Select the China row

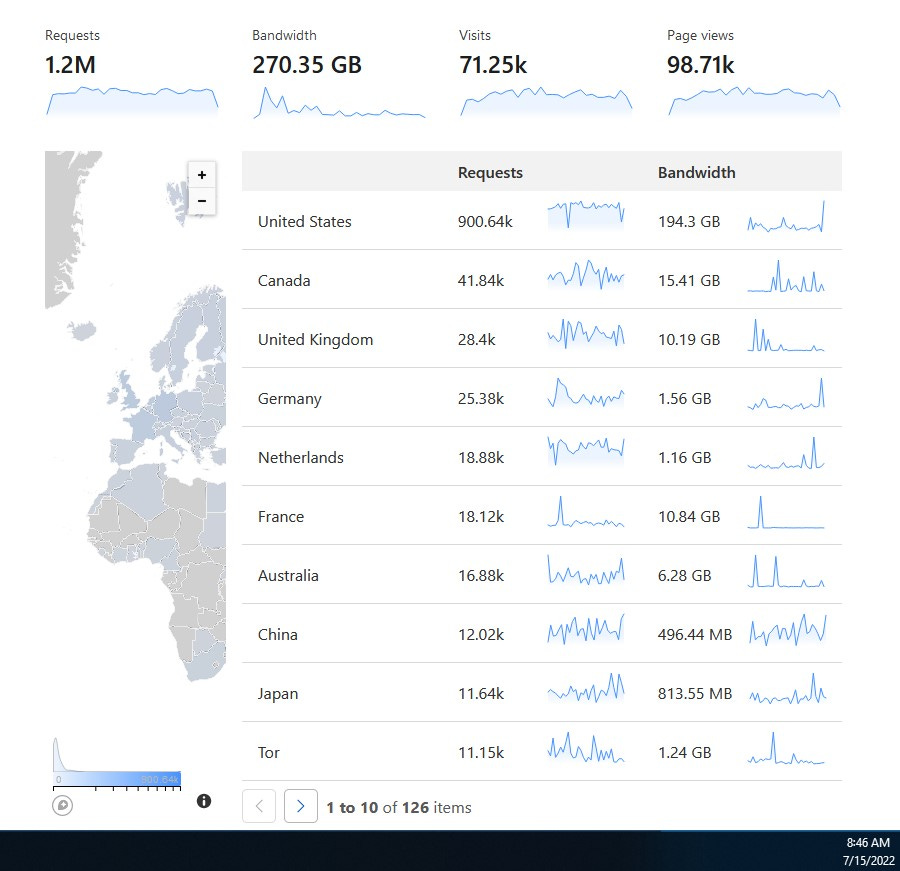click(542, 634)
